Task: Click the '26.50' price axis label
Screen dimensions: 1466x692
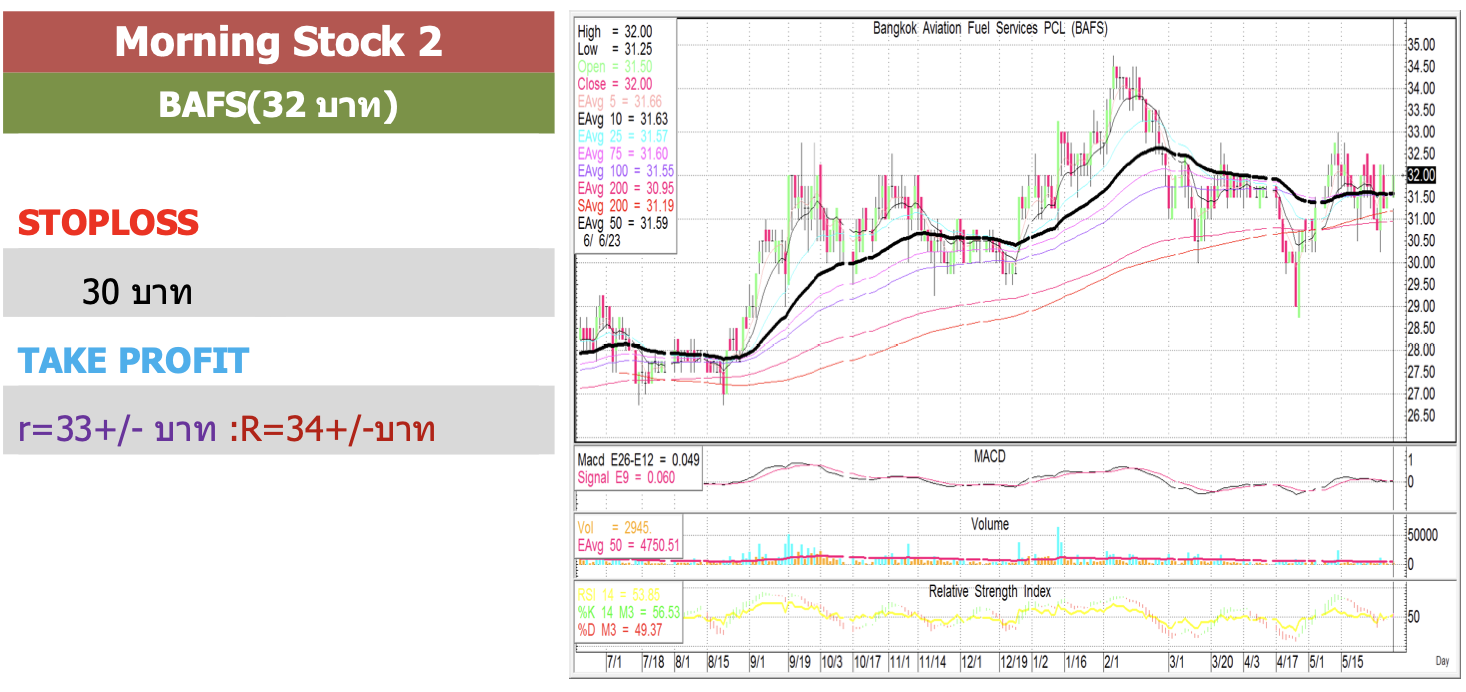Action: tap(1421, 416)
